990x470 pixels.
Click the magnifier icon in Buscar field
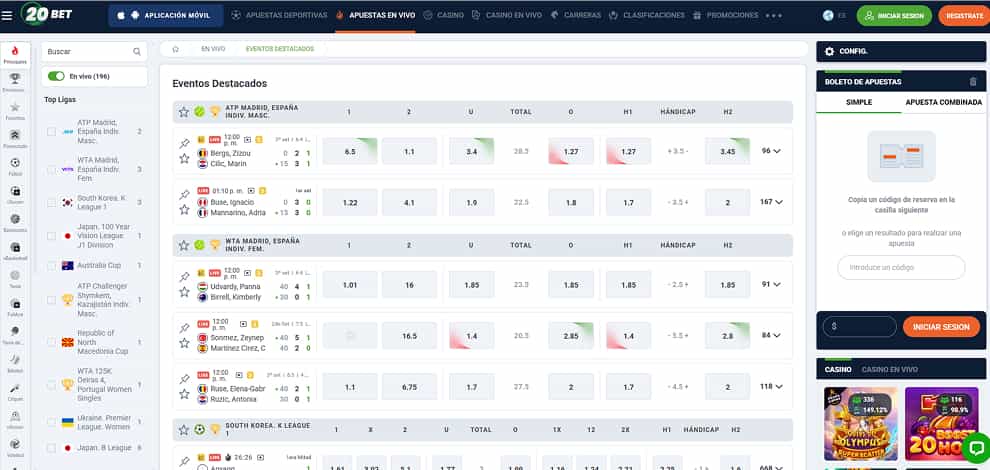(x=137, y=52)
